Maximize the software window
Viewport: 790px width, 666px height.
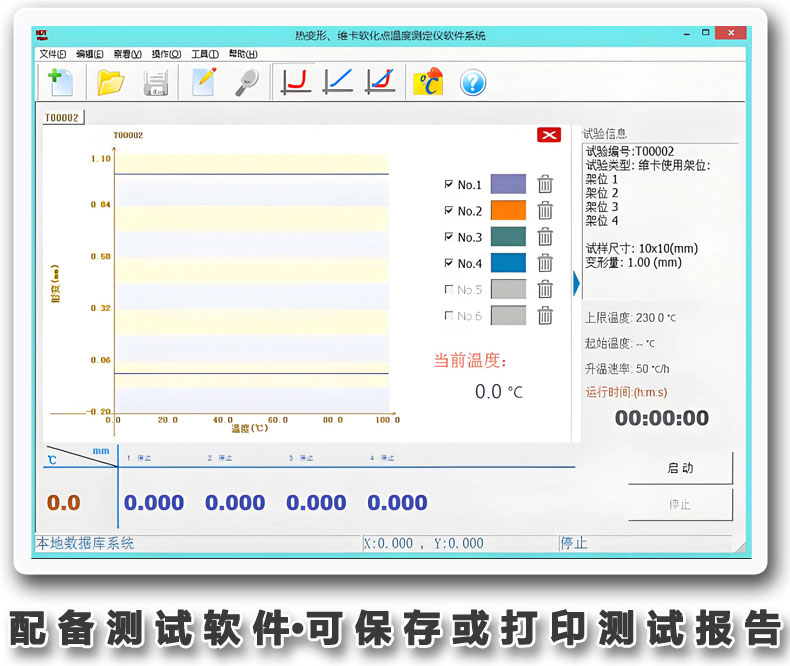click(705, 33)
